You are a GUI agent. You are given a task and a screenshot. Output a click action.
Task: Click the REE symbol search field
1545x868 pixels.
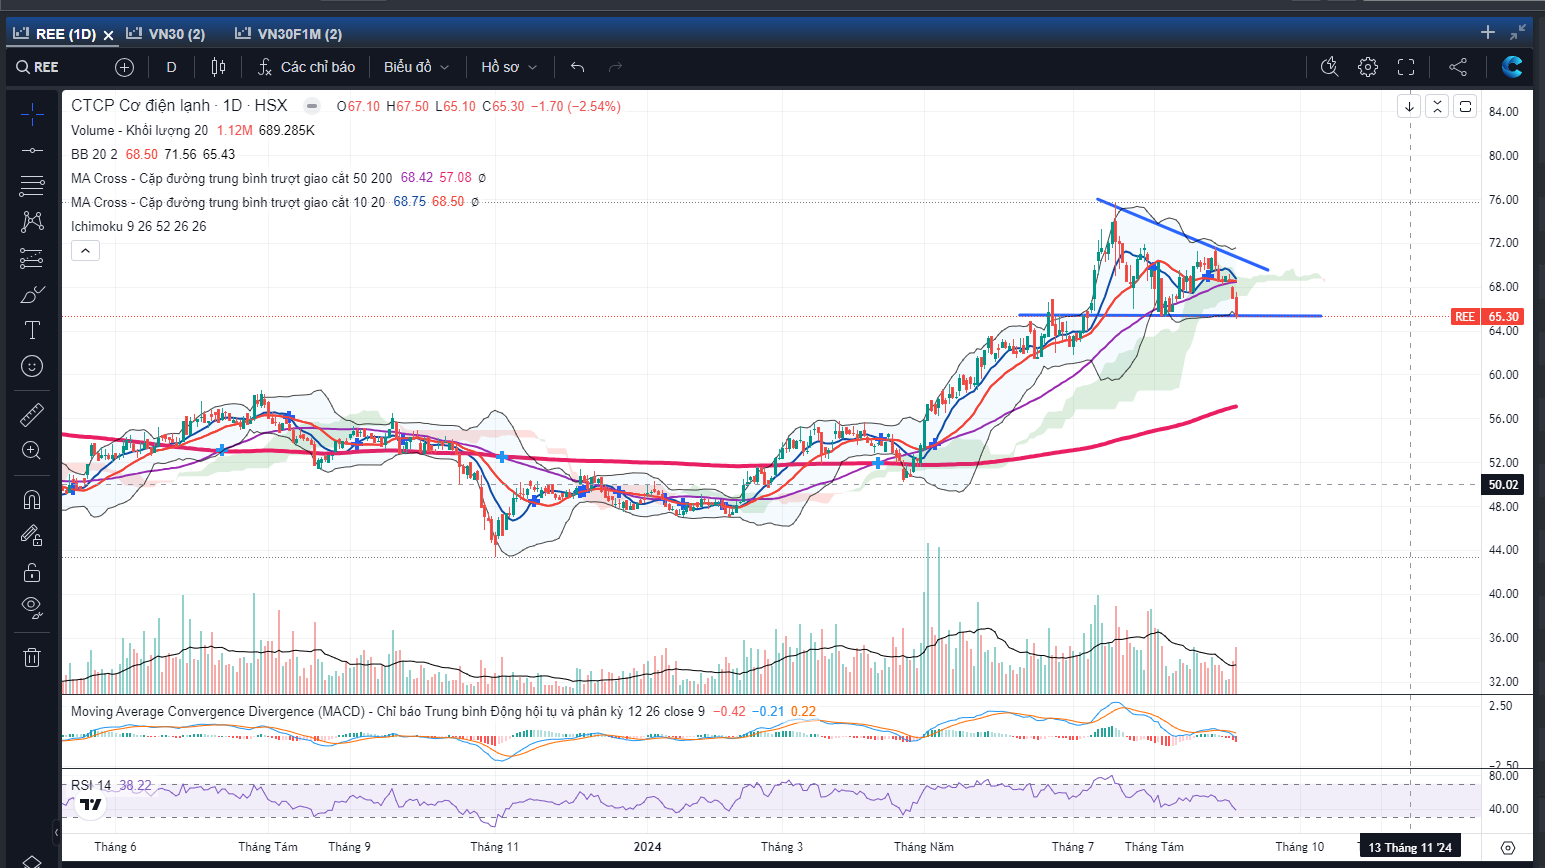pos(38,67)
